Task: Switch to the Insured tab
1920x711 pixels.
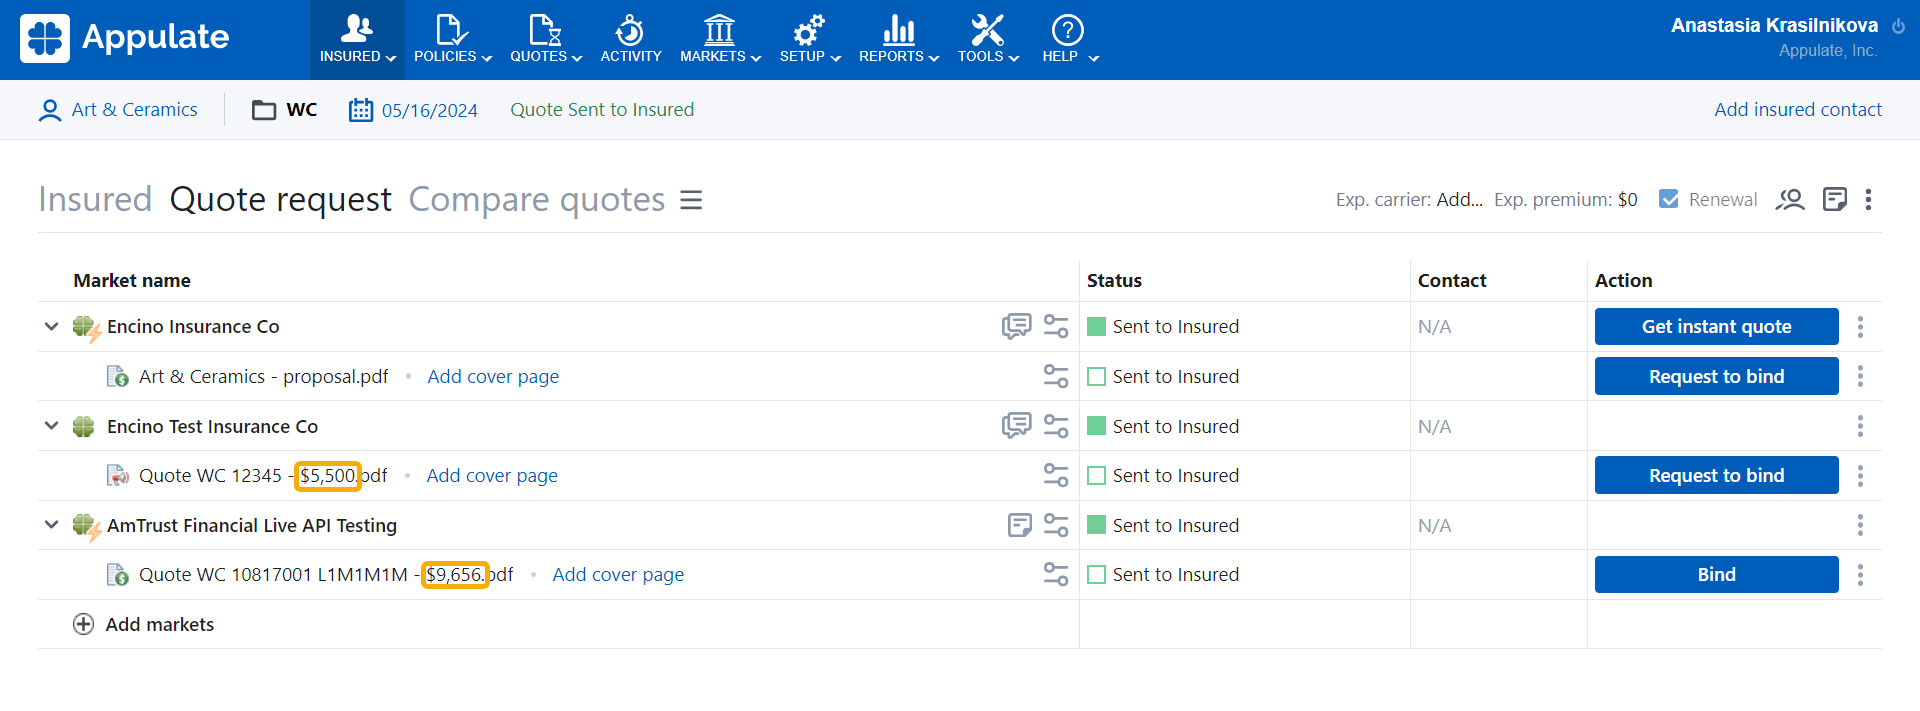Action: pos(95,199)
